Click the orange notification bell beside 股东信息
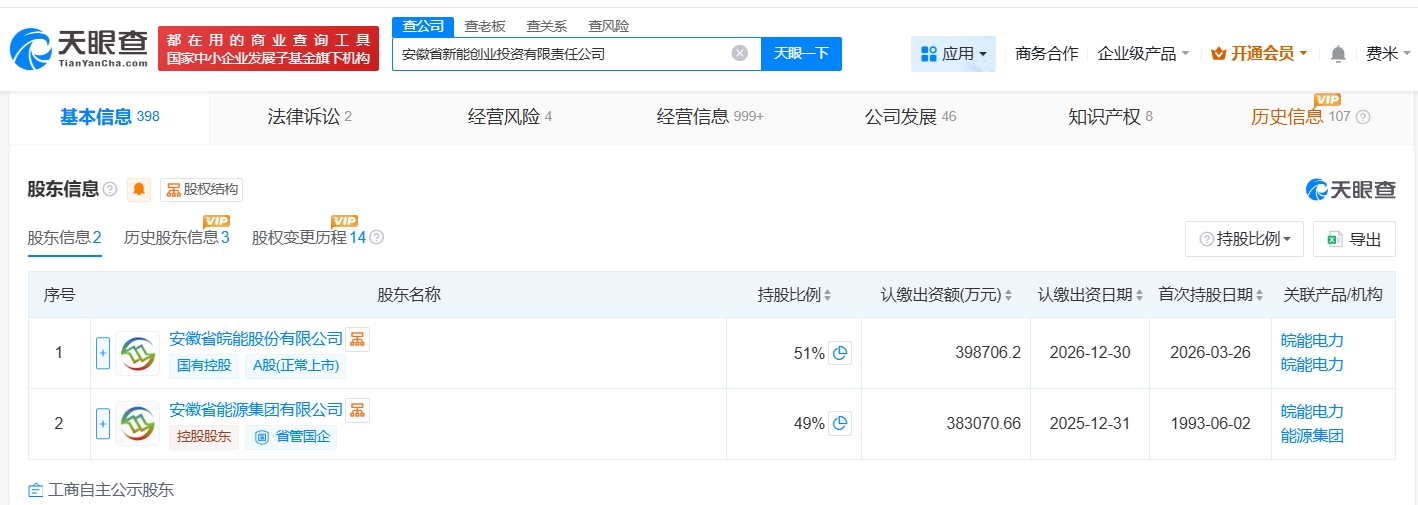This screenshot has width=1418, height=505. click(x=139, y=190)
